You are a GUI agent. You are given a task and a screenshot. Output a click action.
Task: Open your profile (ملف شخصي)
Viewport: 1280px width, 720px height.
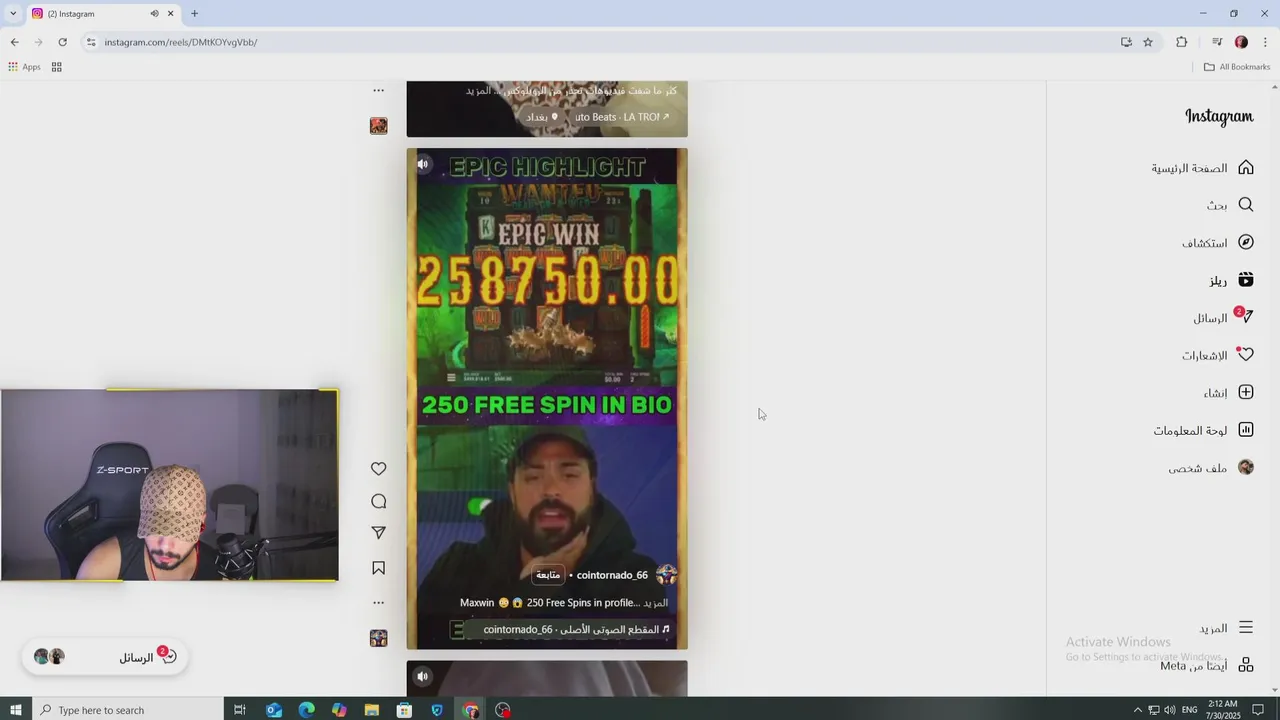pyautogui.click(x=1210, y=468)
